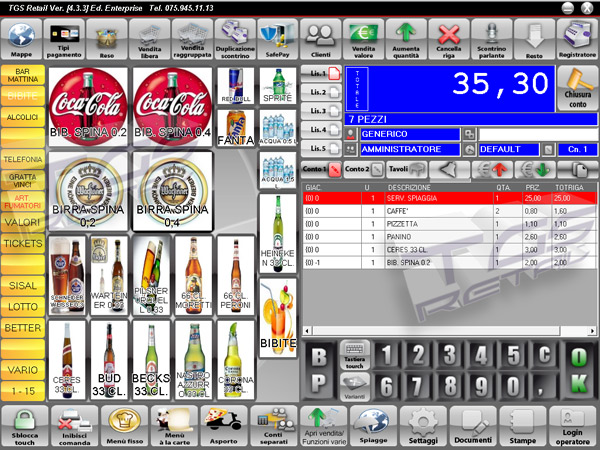Open Varianti option button
Screen dimensions: 600x450
pyautogui.click(x=355, y=386)
